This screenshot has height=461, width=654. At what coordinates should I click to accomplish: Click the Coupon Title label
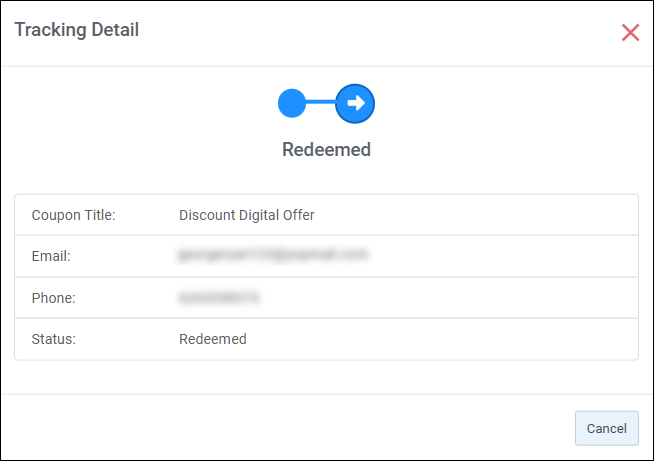[73, 215]
